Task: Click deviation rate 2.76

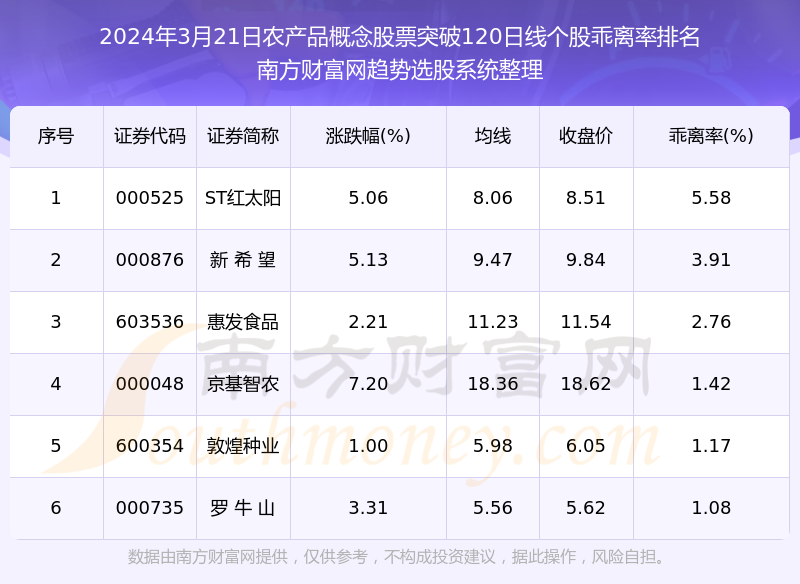Action: (711, 322)
